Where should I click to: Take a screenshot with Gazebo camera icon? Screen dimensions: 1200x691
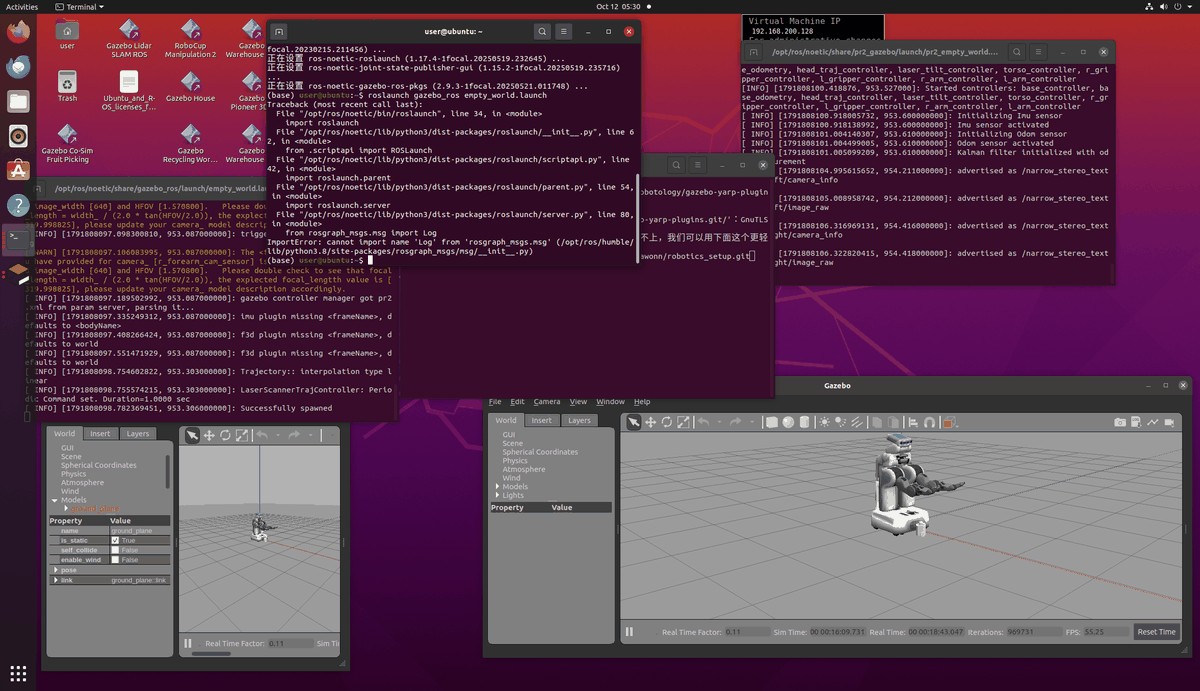[x=1121, y=422]
